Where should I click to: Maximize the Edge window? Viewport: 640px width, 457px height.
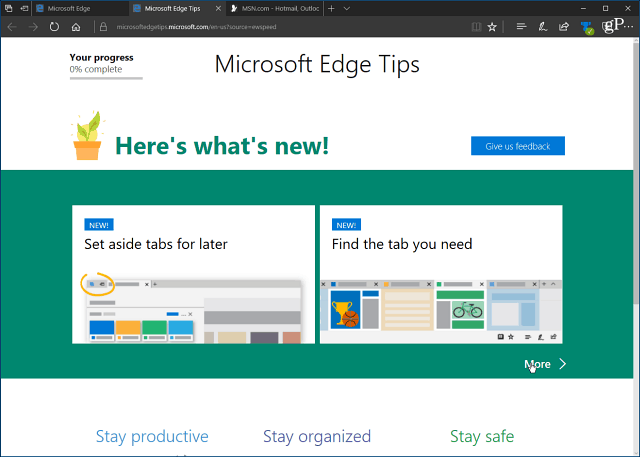(605, 8)
